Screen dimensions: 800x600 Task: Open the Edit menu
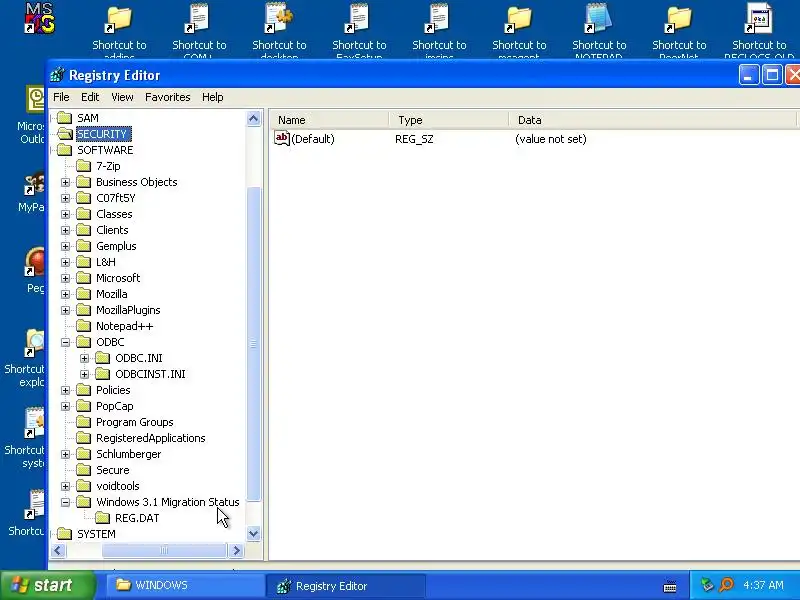(90, 97)
